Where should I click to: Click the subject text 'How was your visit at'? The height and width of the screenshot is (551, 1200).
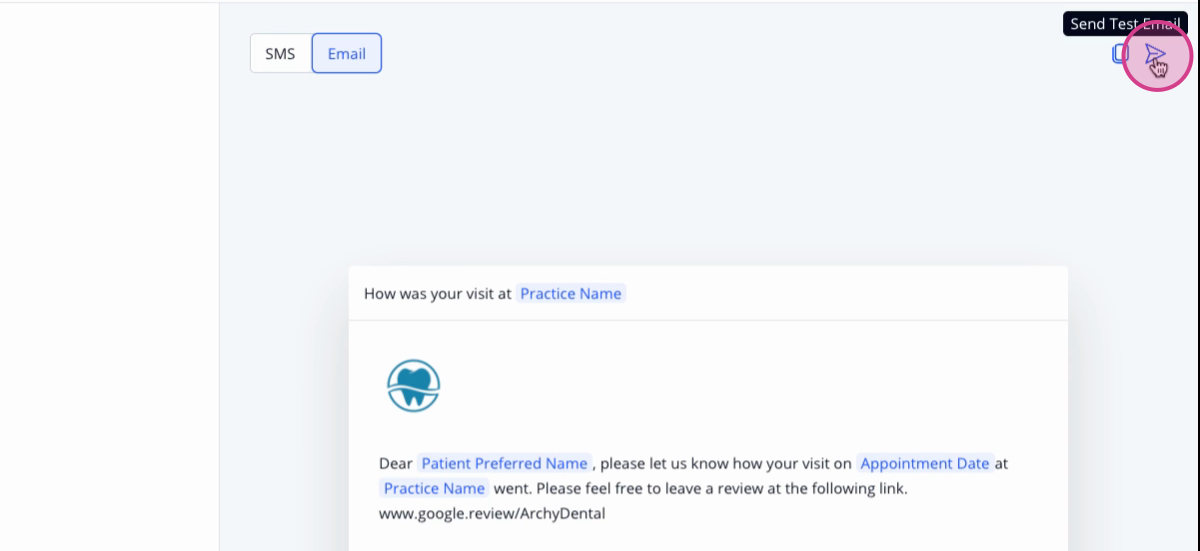[438, 293]
